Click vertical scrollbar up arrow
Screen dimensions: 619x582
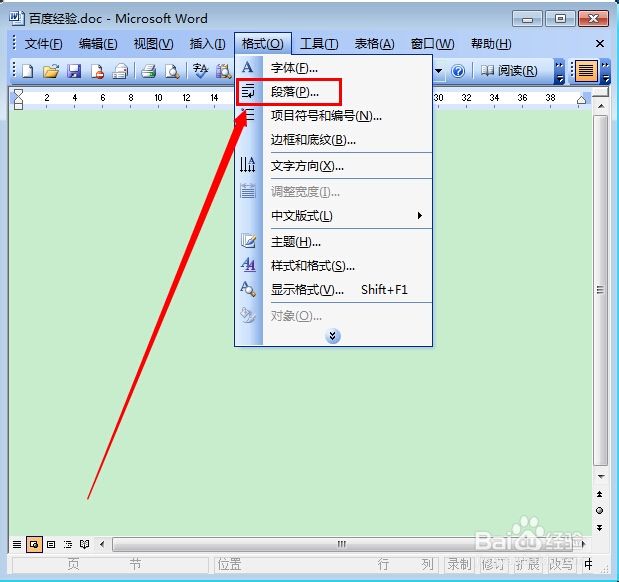(x=601, y=106)
